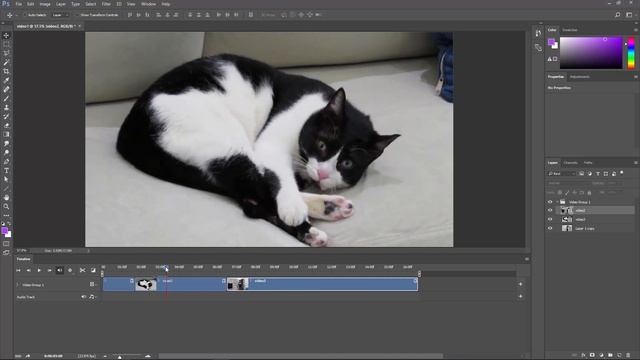Viewport: 640px width, 360px height.
Task: Select the Eraser tool
Action: 6,125
